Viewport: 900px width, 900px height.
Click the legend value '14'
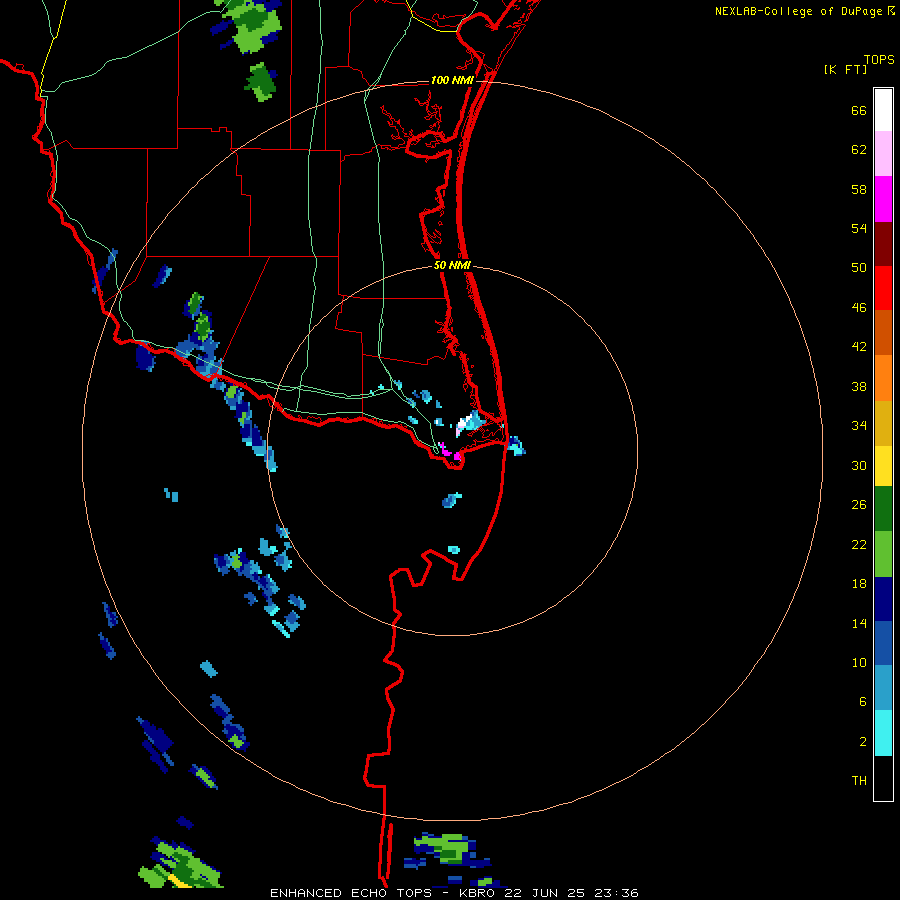[x=859, y=623]
